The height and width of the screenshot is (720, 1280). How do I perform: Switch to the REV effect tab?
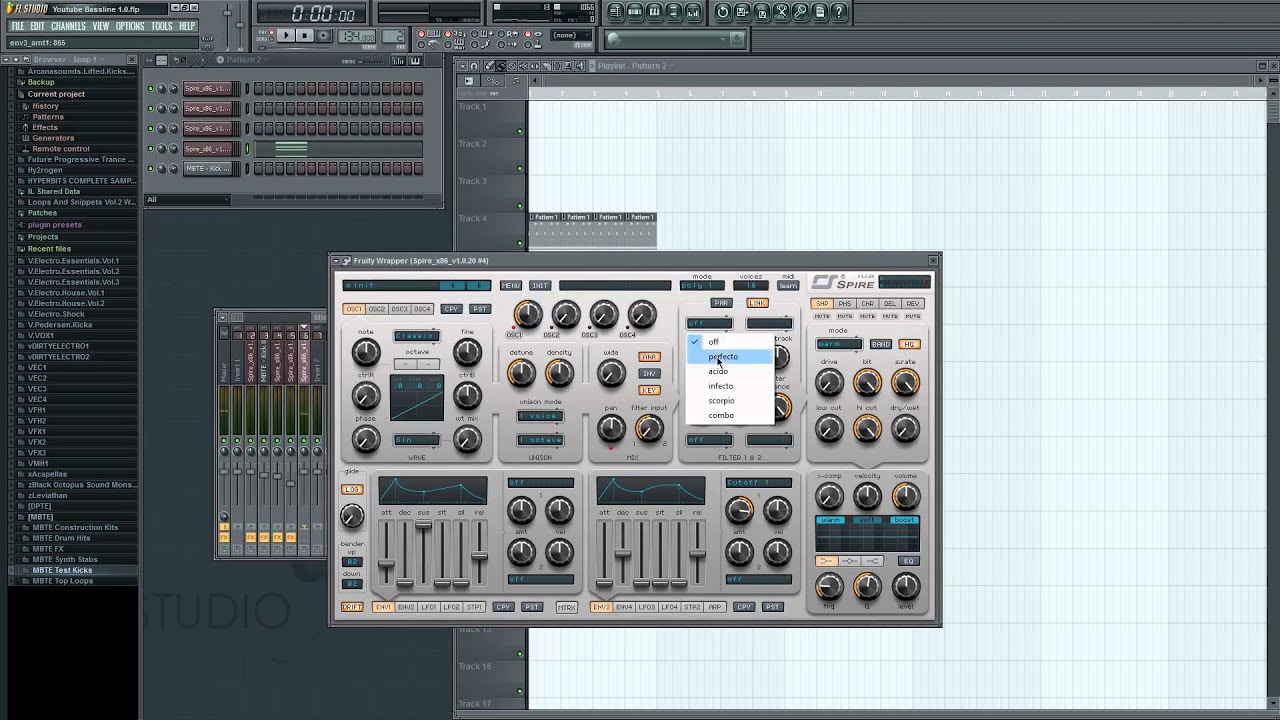coord(912,304)
